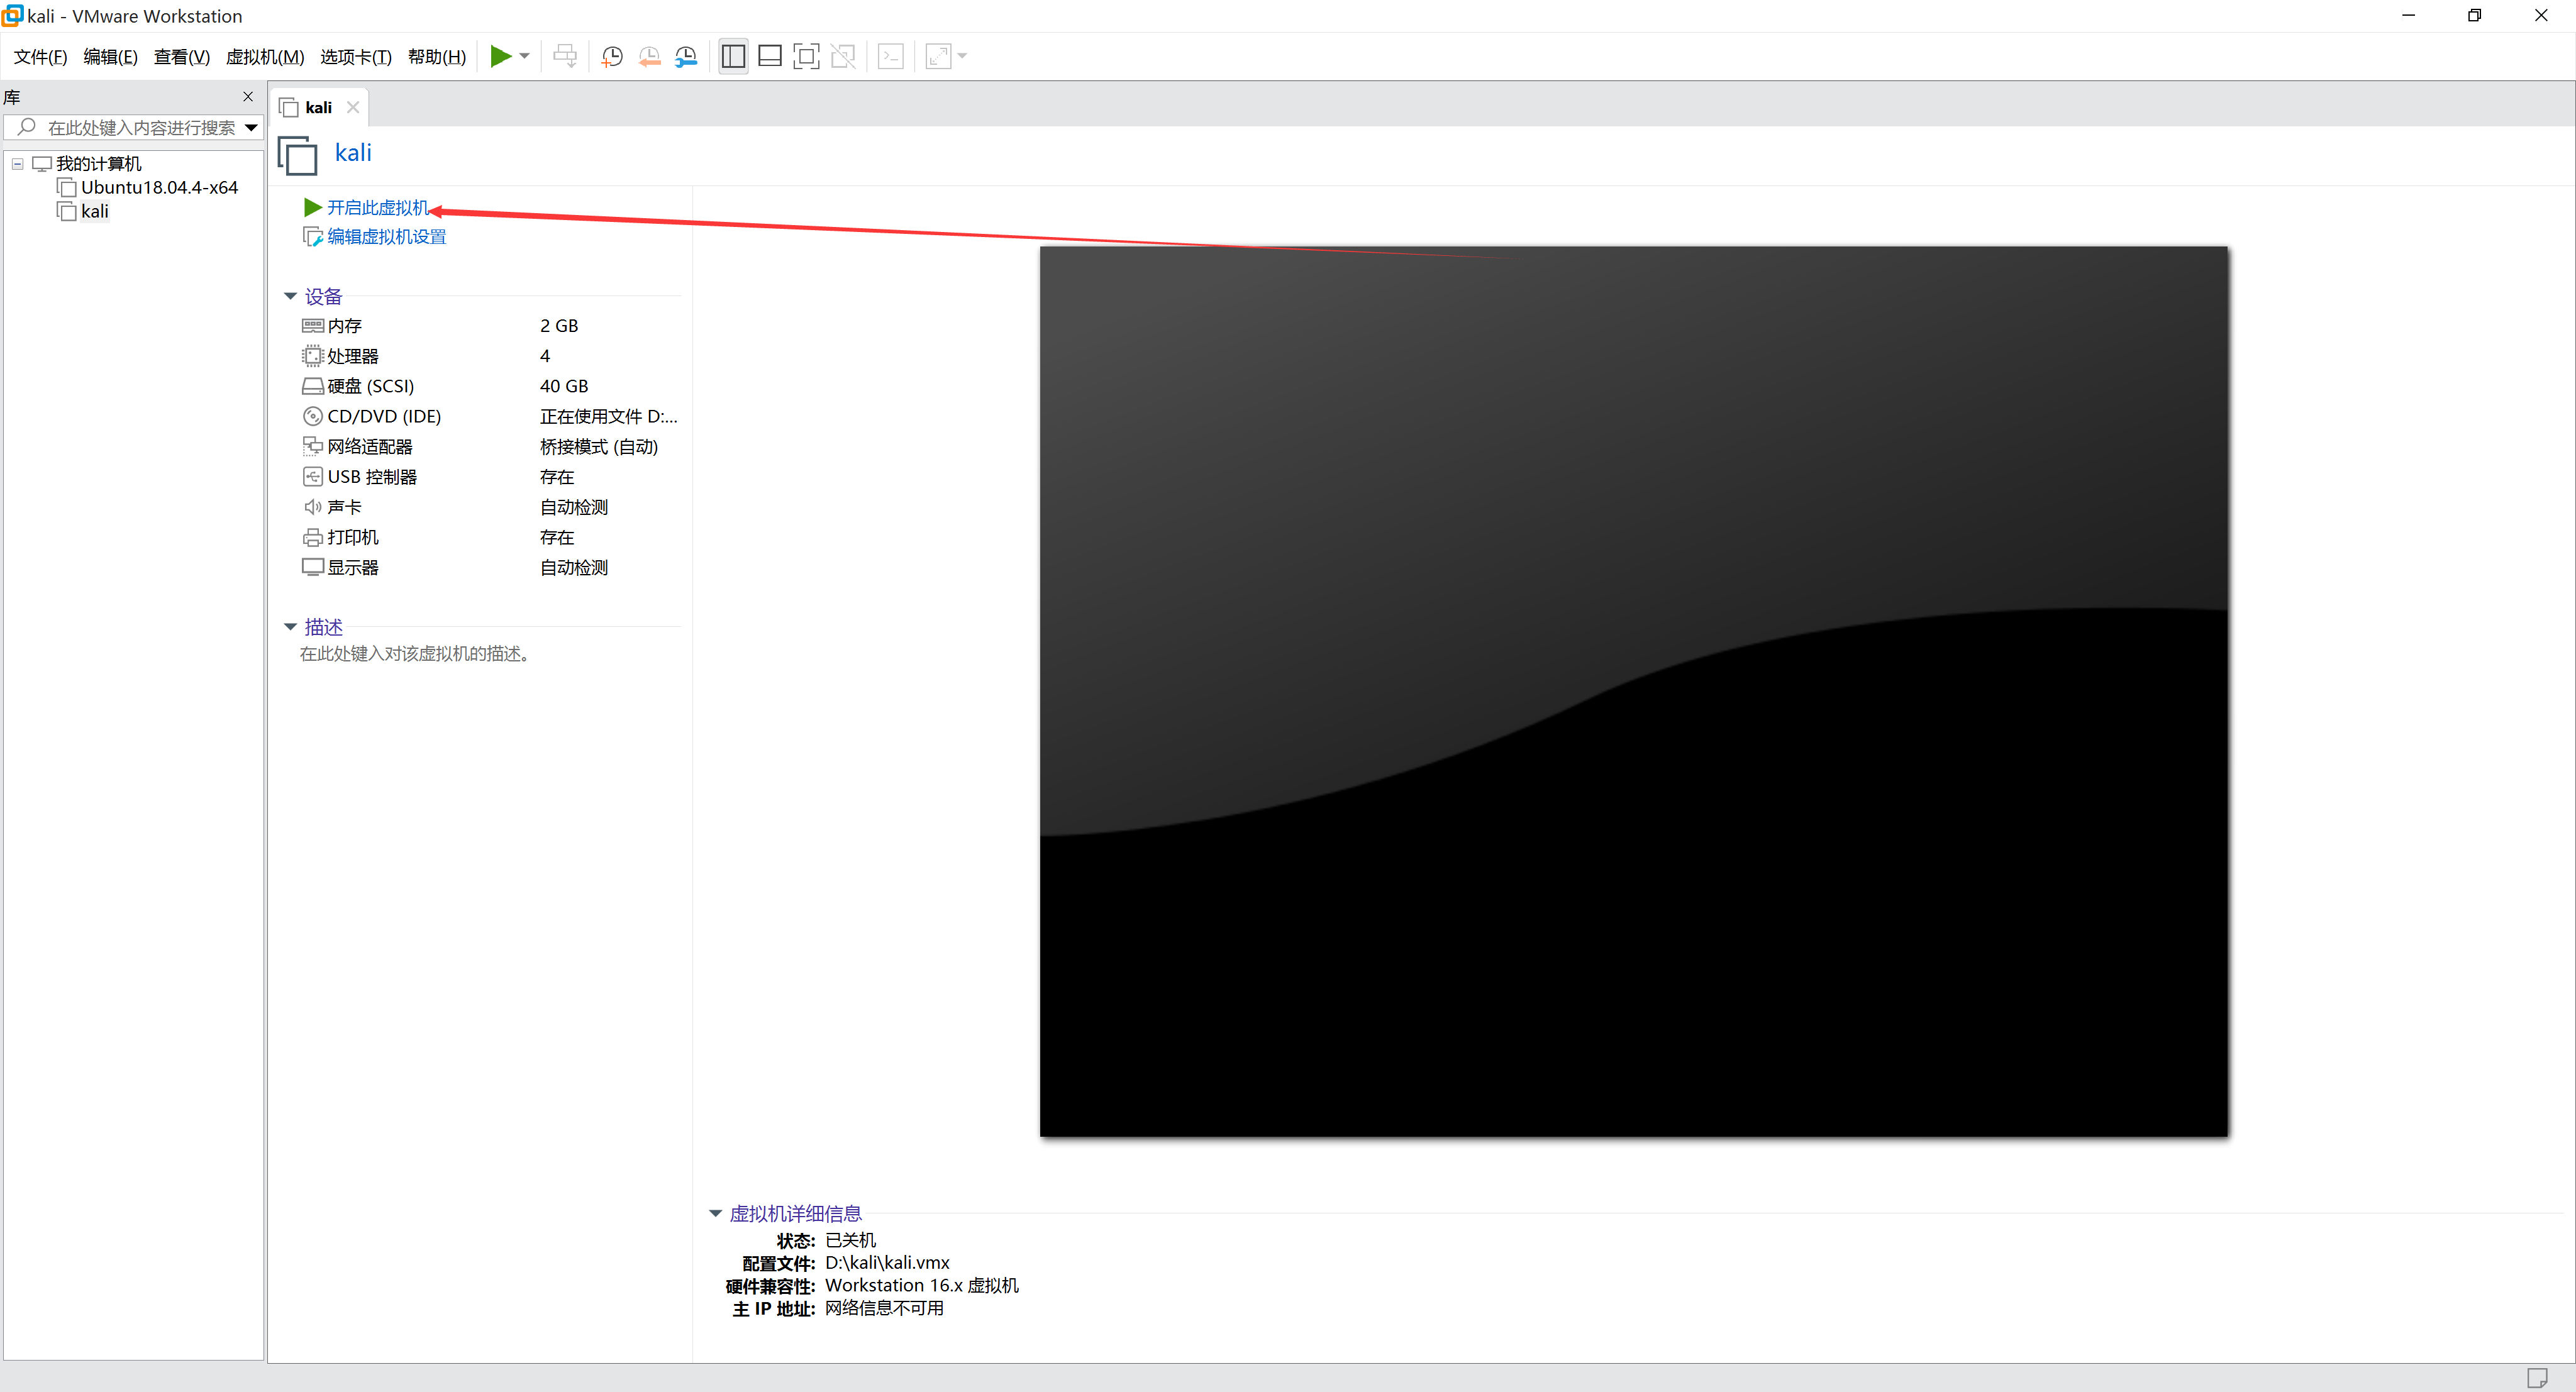
Task: Collapse the 设备 section
Action: (x=290, y=296)
